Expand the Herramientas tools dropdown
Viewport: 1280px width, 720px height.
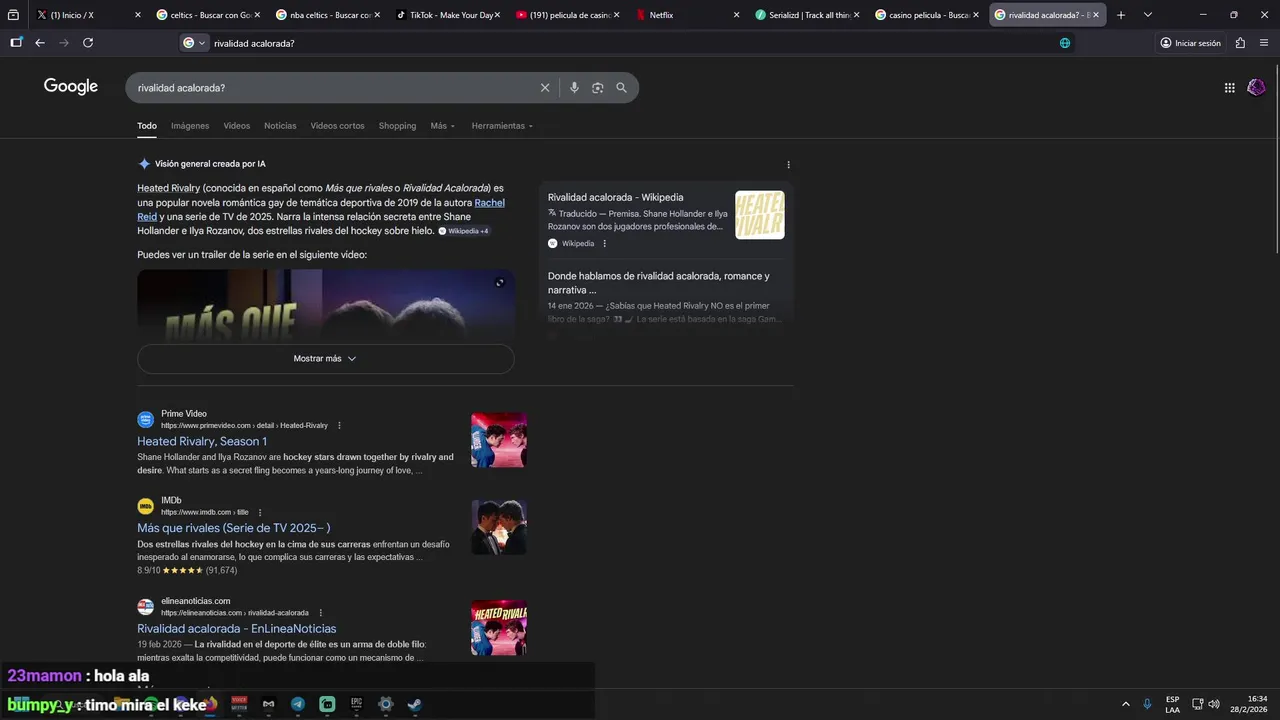pyautogui.click(x=502, y=126)
